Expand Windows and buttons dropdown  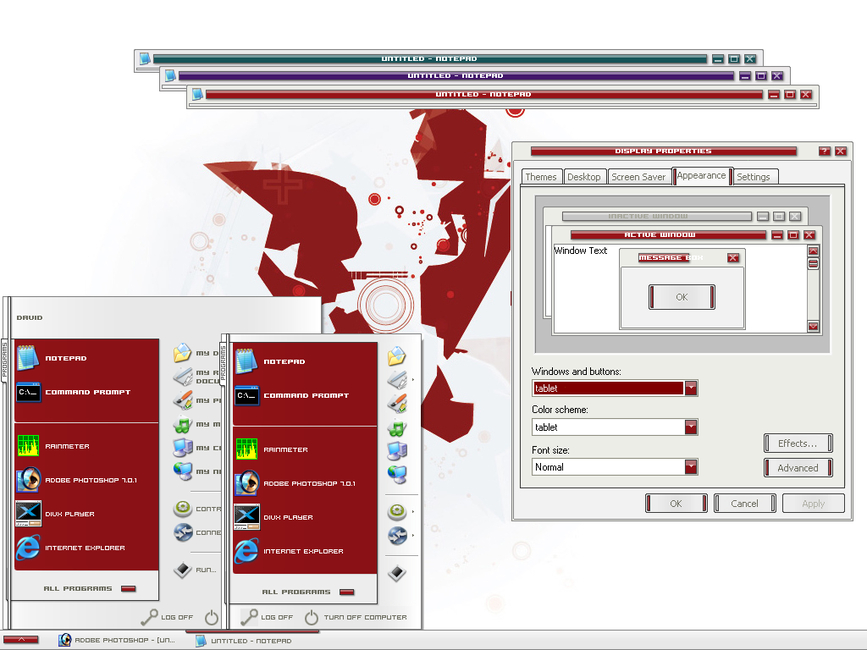click(691, 388)
